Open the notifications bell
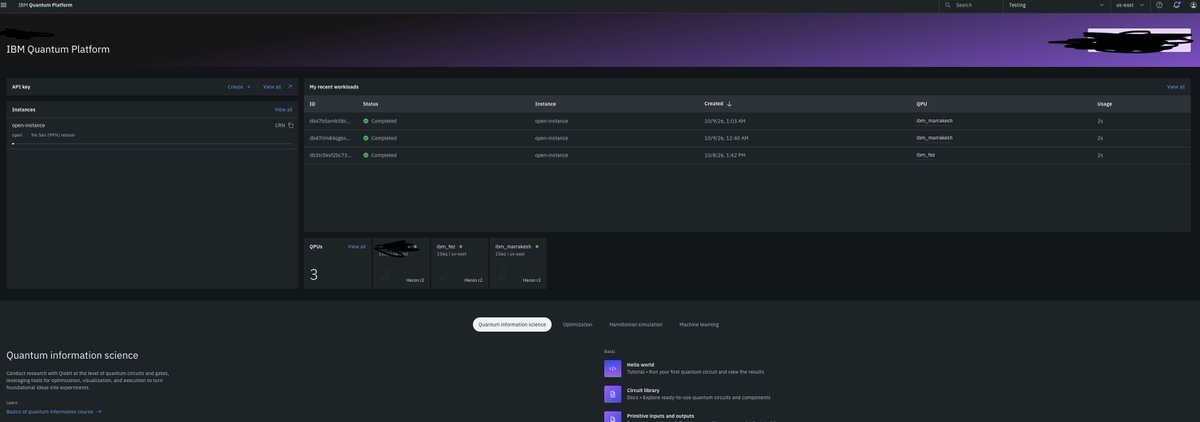The image size is (1200, 422). (x=1176, y=5)
